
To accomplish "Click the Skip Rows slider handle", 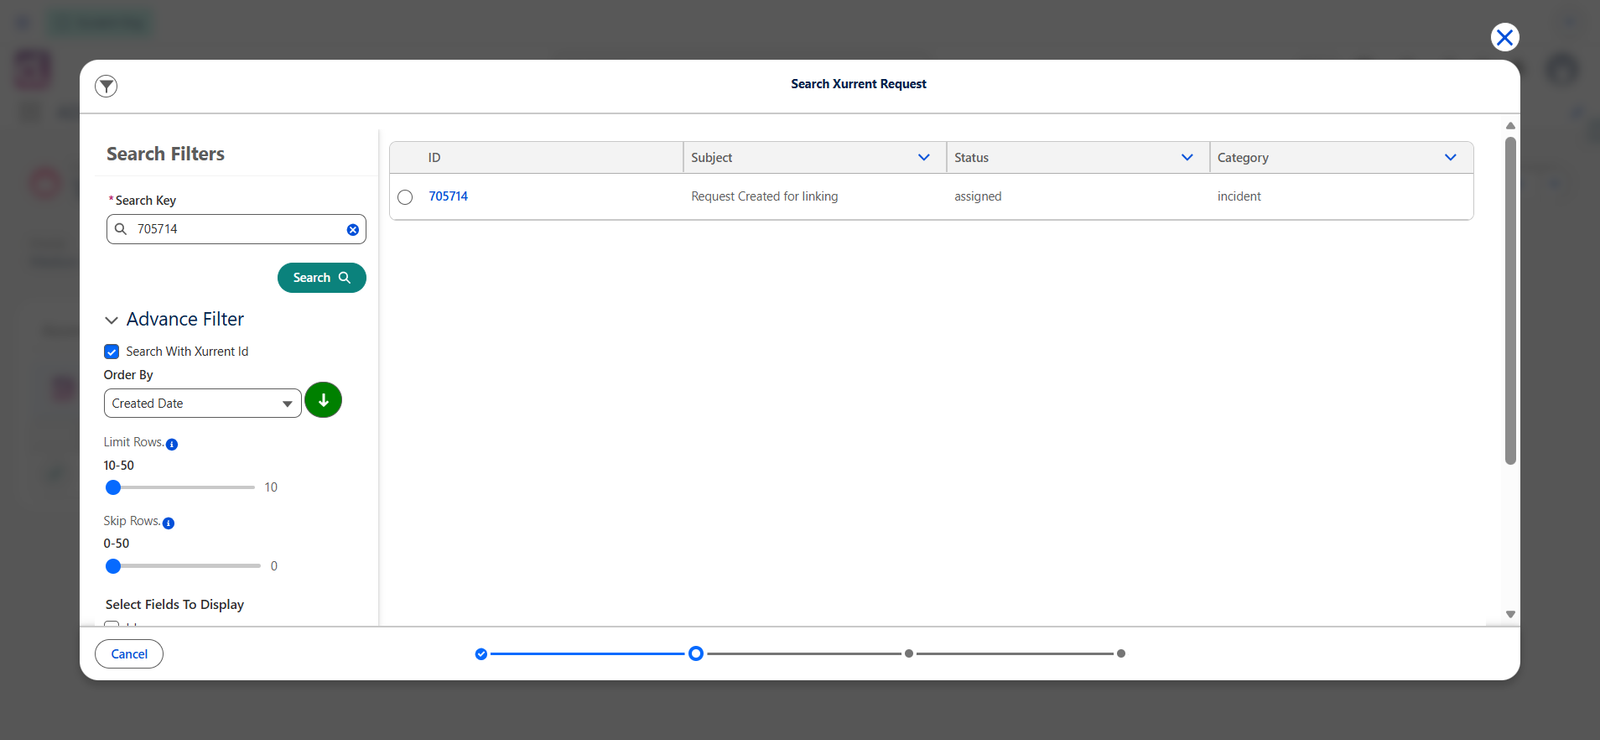I will (113, 566).
